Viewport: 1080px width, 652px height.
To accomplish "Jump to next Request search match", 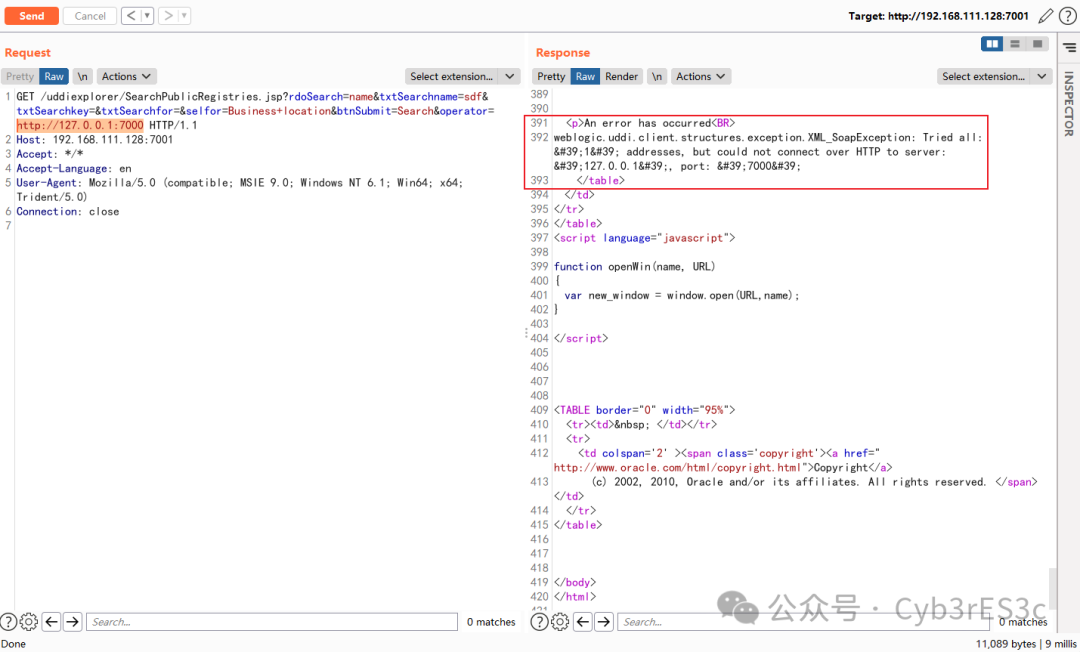I will 72,622.
